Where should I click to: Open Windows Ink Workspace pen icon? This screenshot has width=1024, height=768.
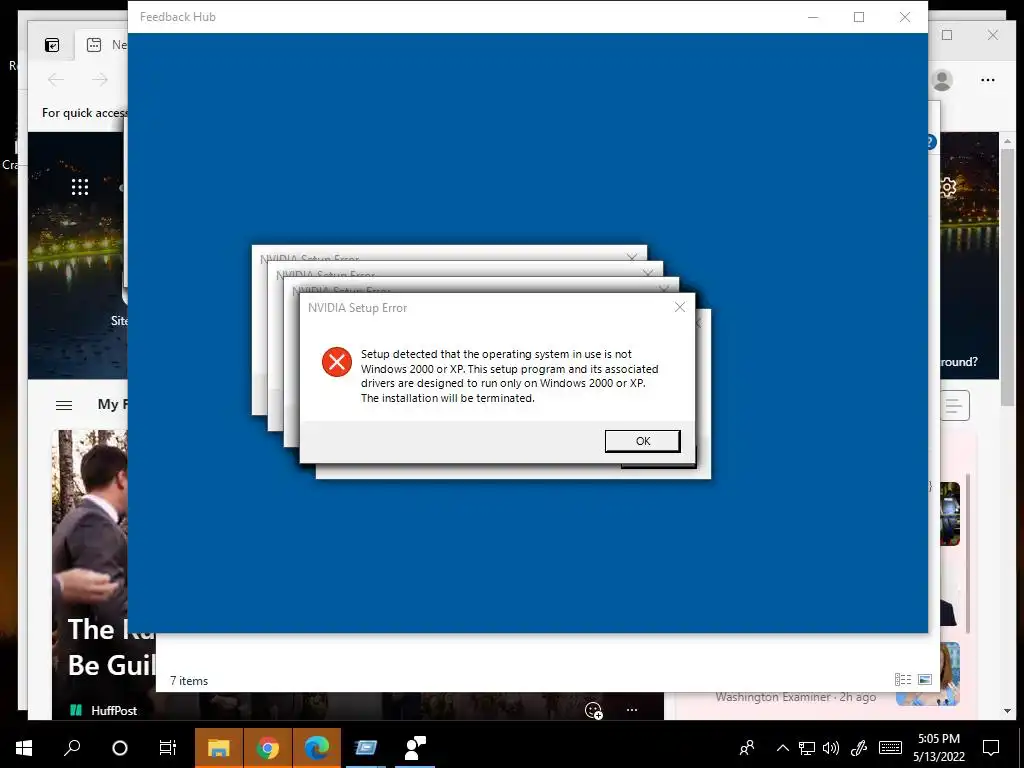[859, 748]
